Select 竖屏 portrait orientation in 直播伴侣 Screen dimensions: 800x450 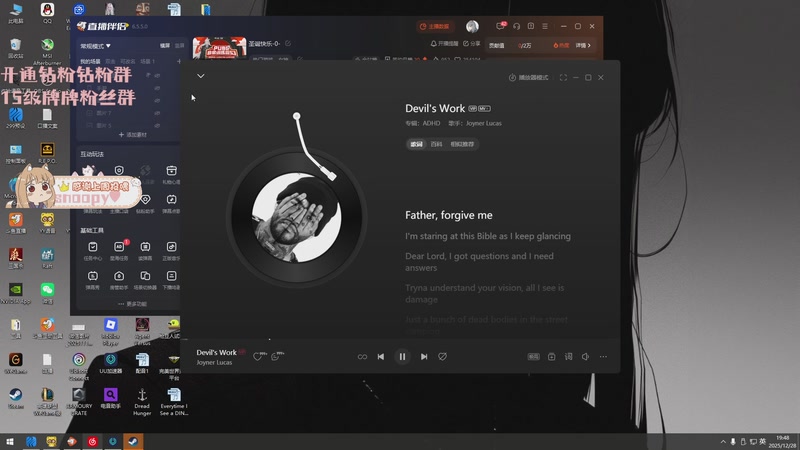(x=180, y=46)
